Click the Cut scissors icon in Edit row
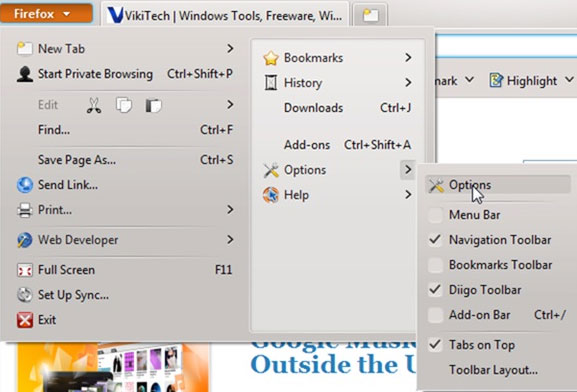 94,105
